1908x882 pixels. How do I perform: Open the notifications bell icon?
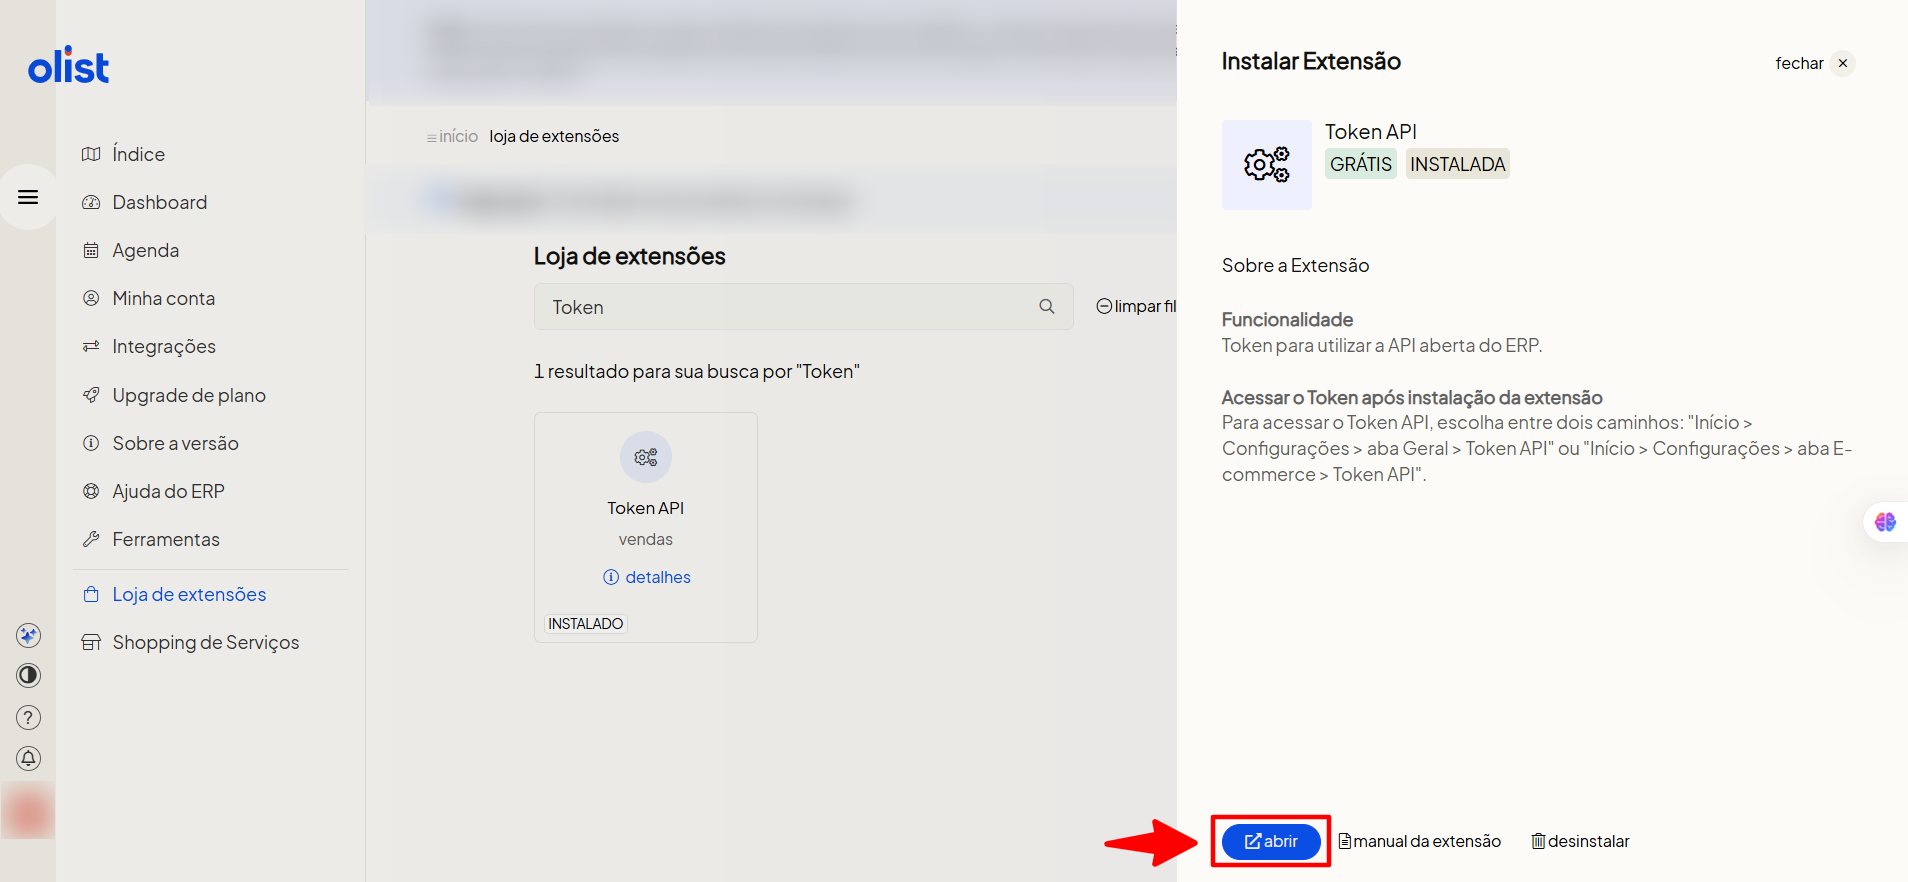(29, 758)
